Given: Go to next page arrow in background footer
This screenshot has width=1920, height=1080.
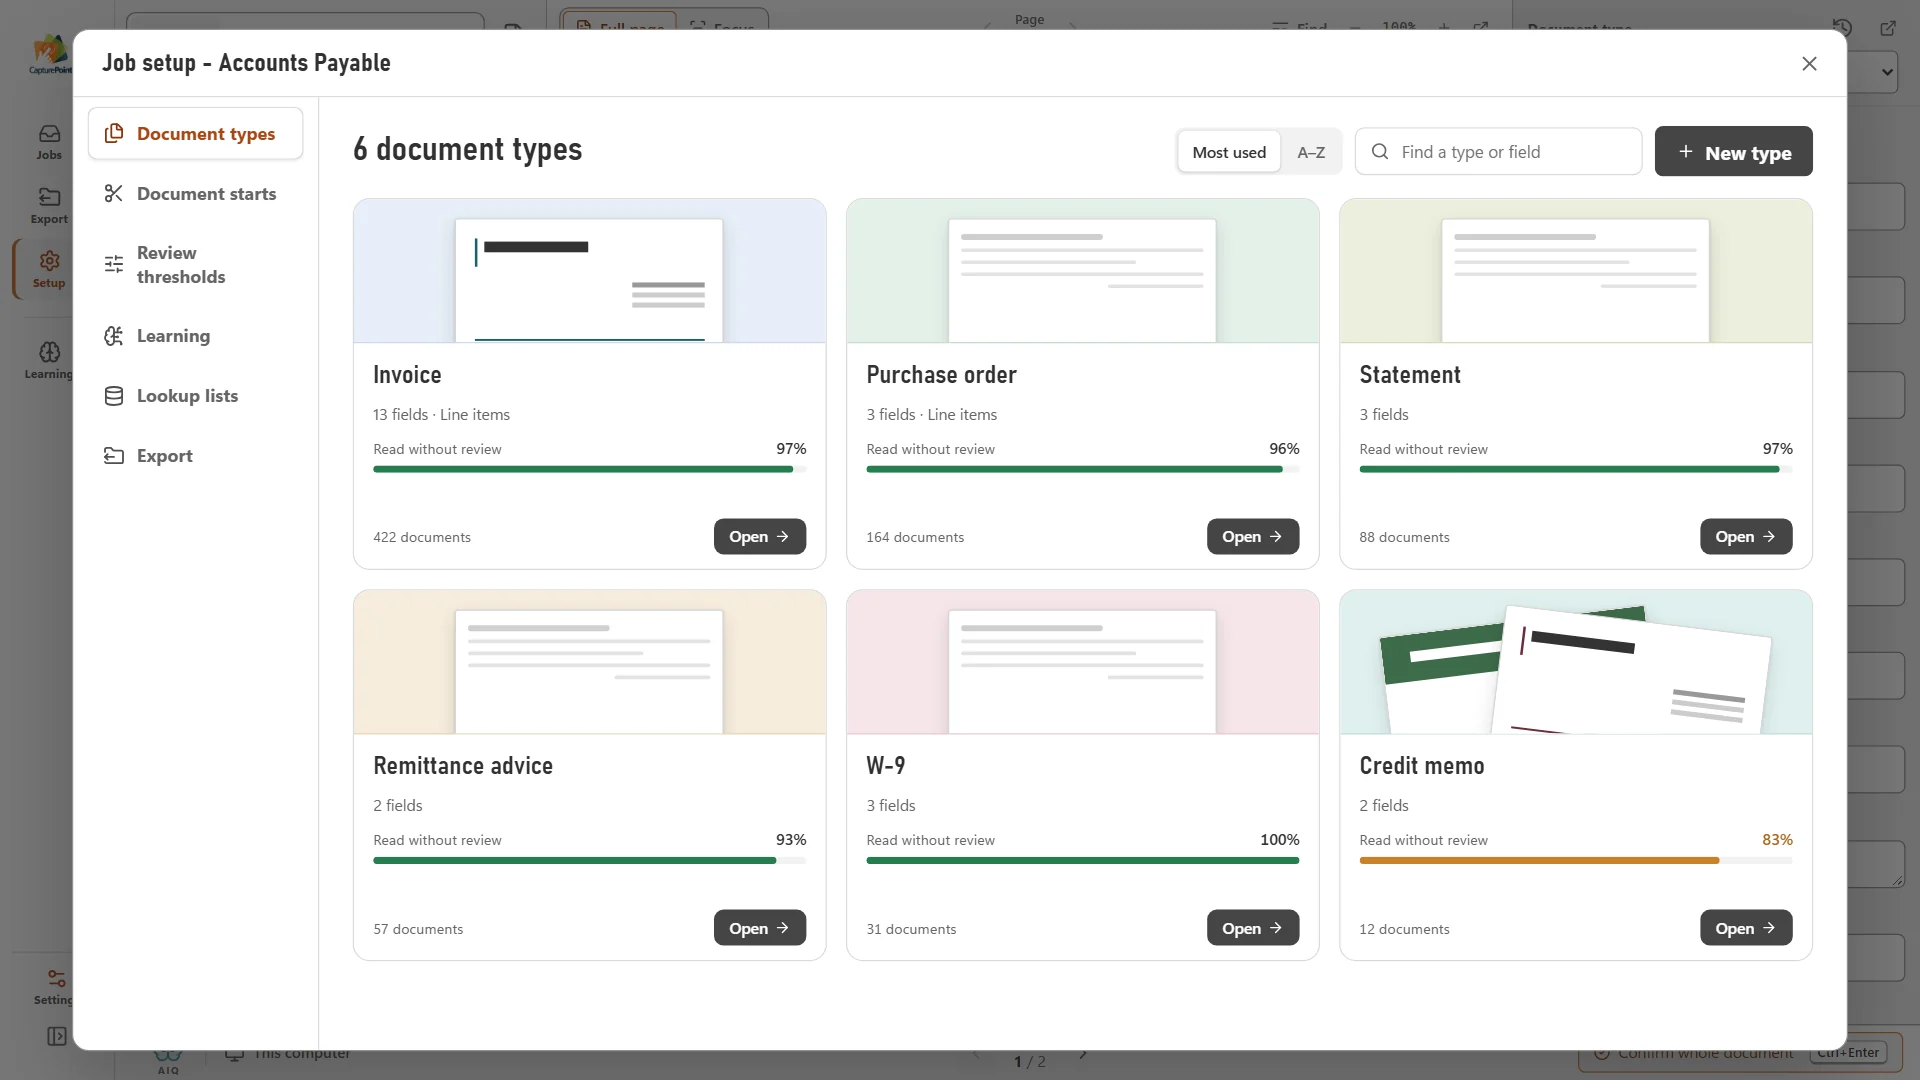Looking at the screenshot, I should click(x=1083, y=1055).
